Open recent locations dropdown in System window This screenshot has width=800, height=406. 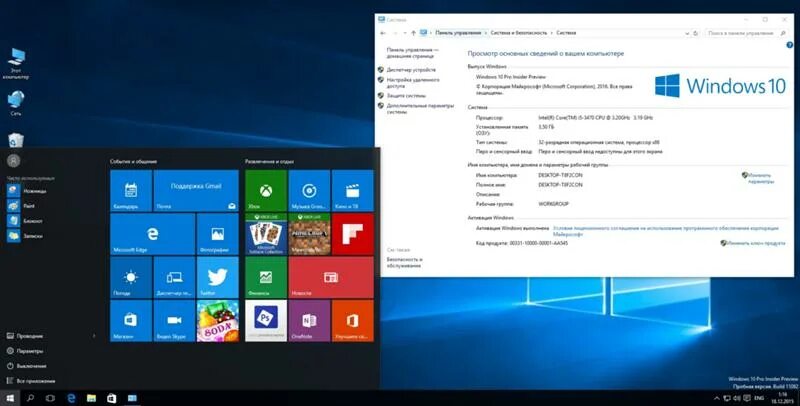coord(405,33)
